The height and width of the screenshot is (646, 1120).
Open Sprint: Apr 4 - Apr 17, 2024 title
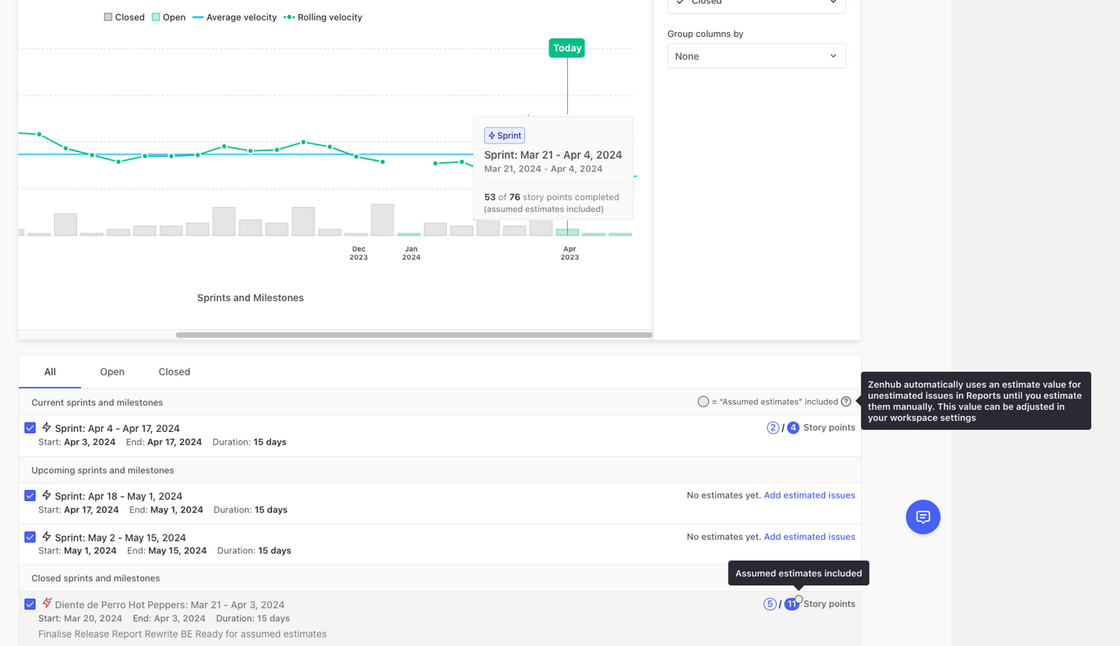[117, 428]
